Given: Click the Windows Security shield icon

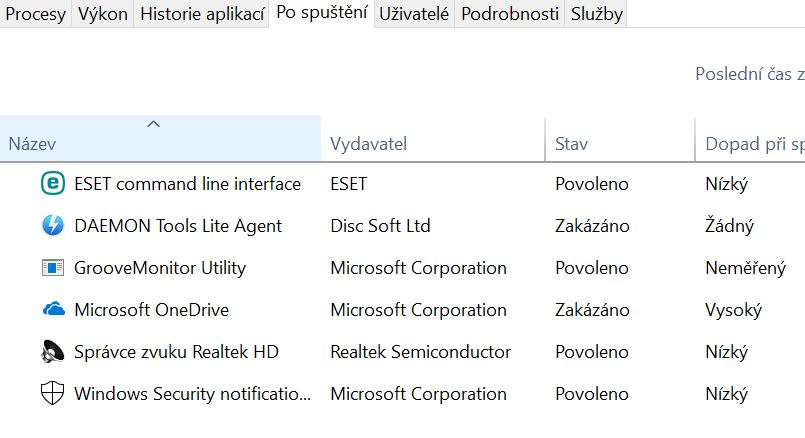Looking at the screenshot, I should [x=52, y=394].
